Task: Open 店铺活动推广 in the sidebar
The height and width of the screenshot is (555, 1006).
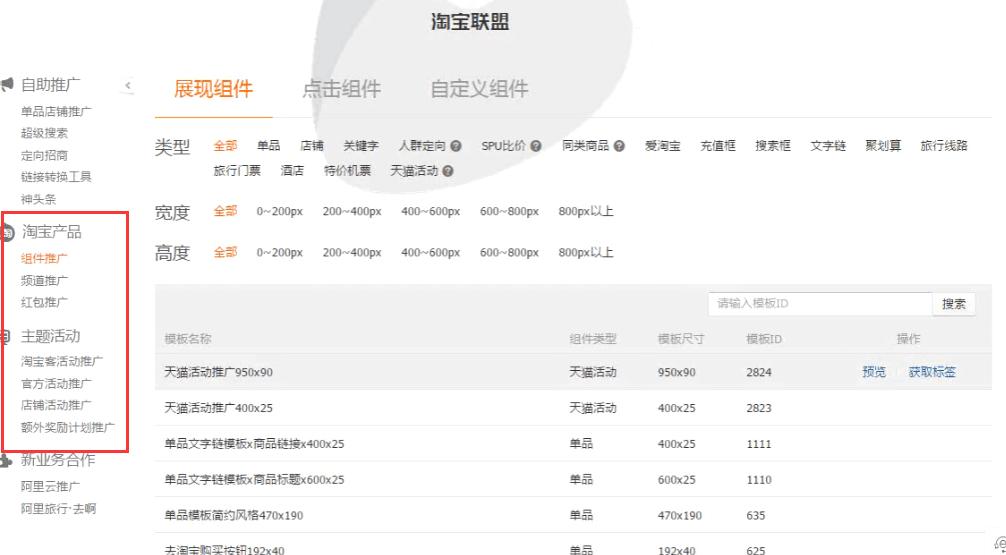Action: click(56, 406)
